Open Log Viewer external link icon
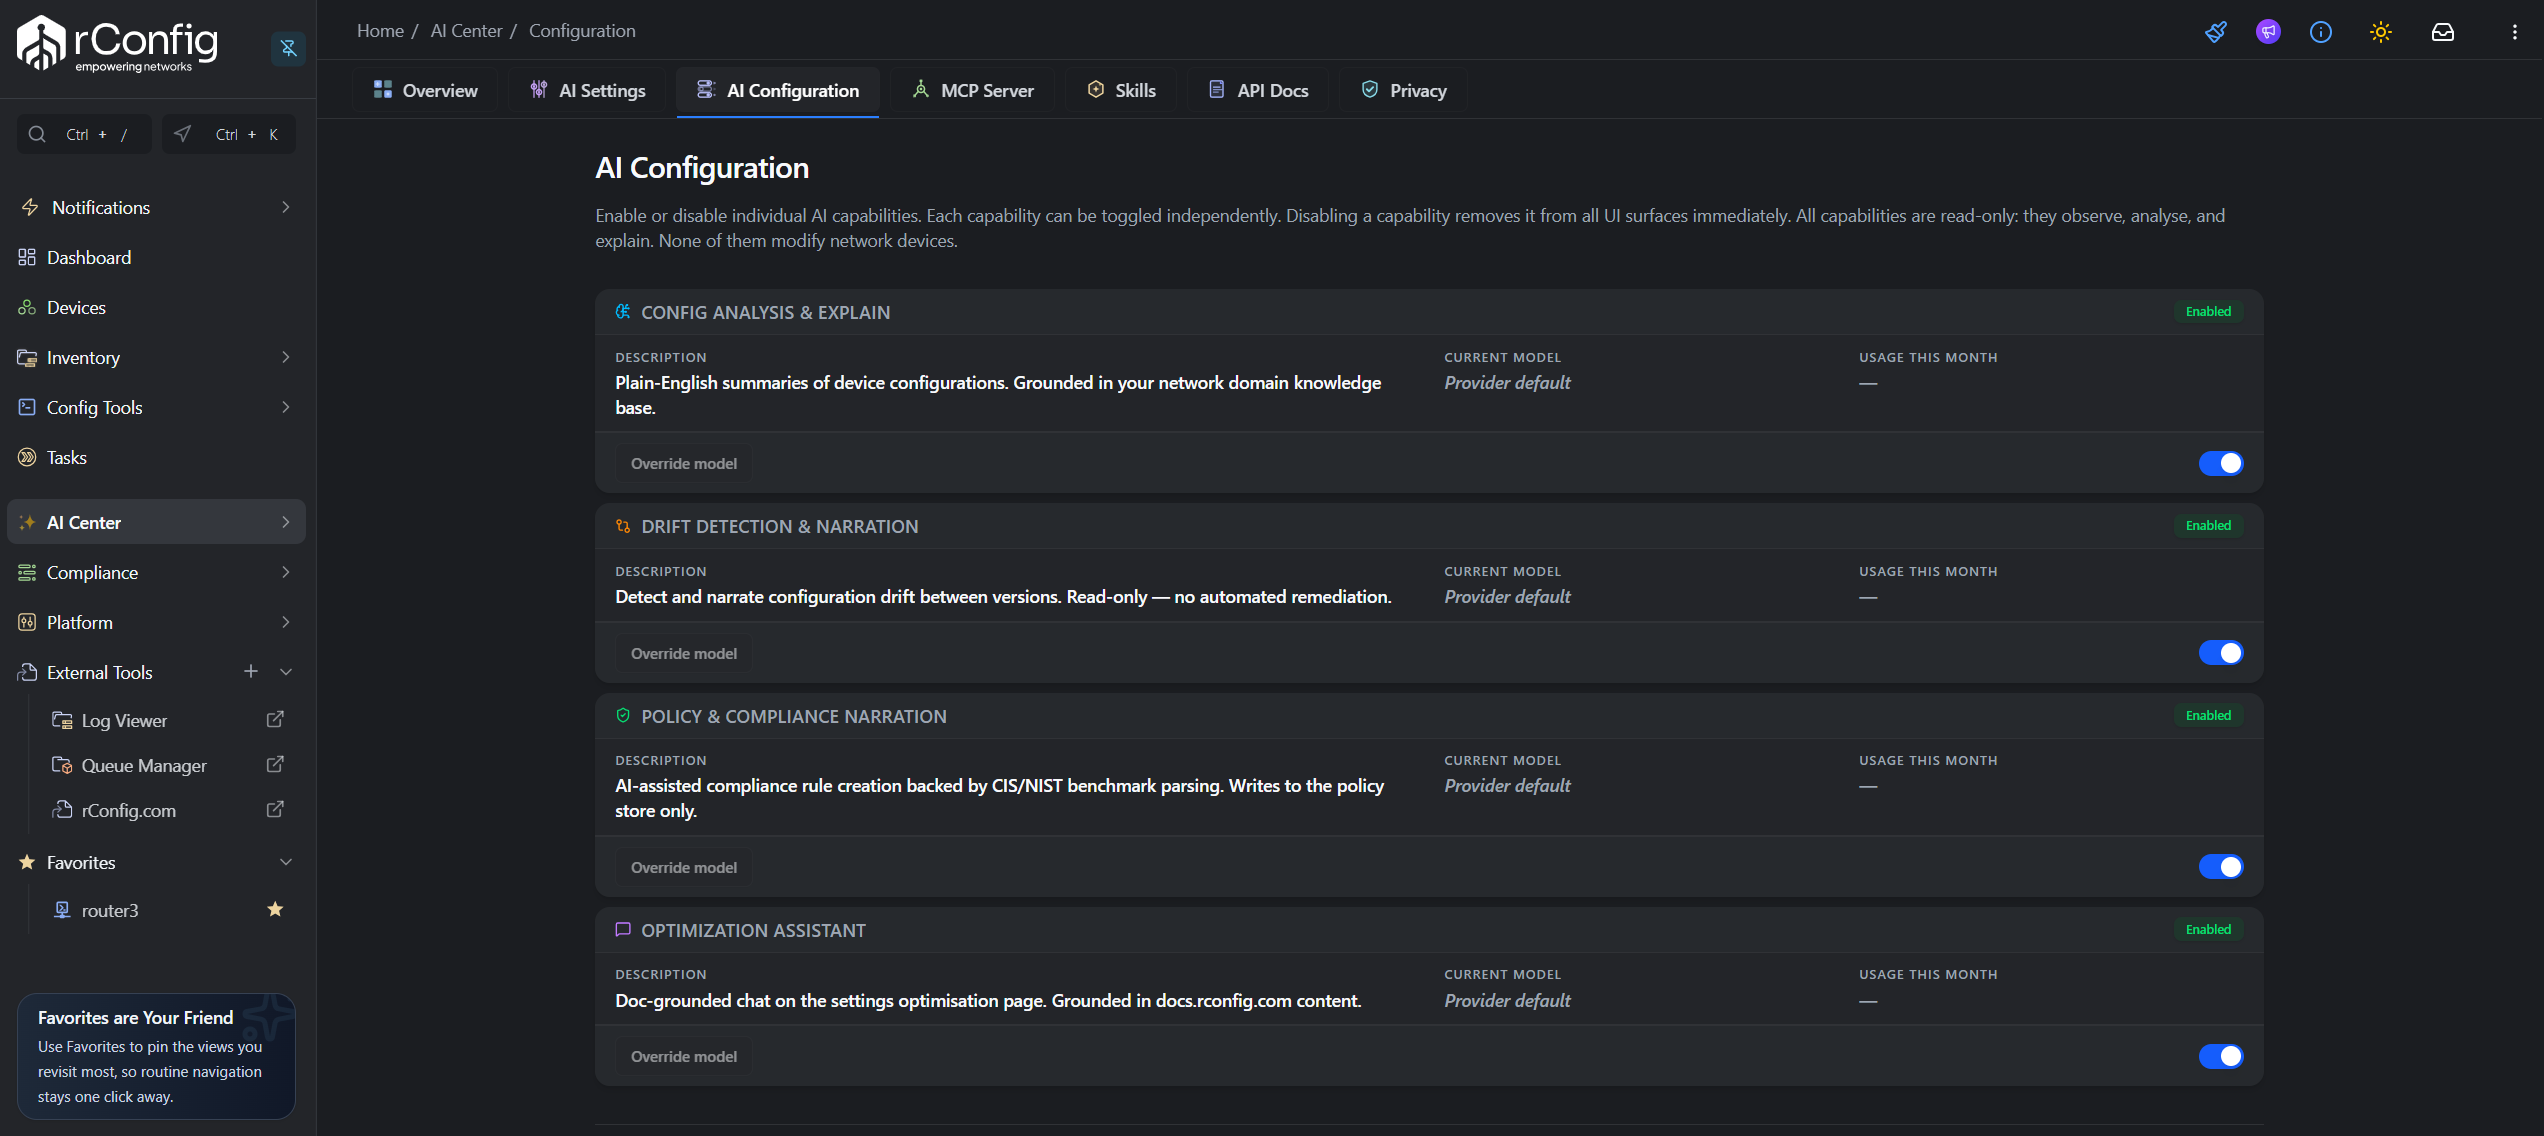This screenshot has height=1136, width=2544. coord(275,720)
